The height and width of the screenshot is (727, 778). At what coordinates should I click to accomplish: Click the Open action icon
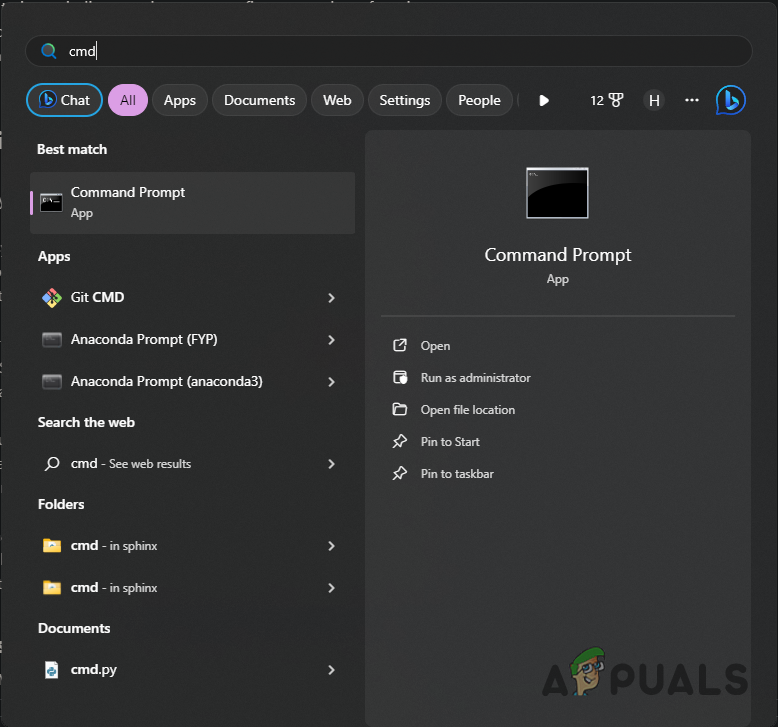coord(400,345)
